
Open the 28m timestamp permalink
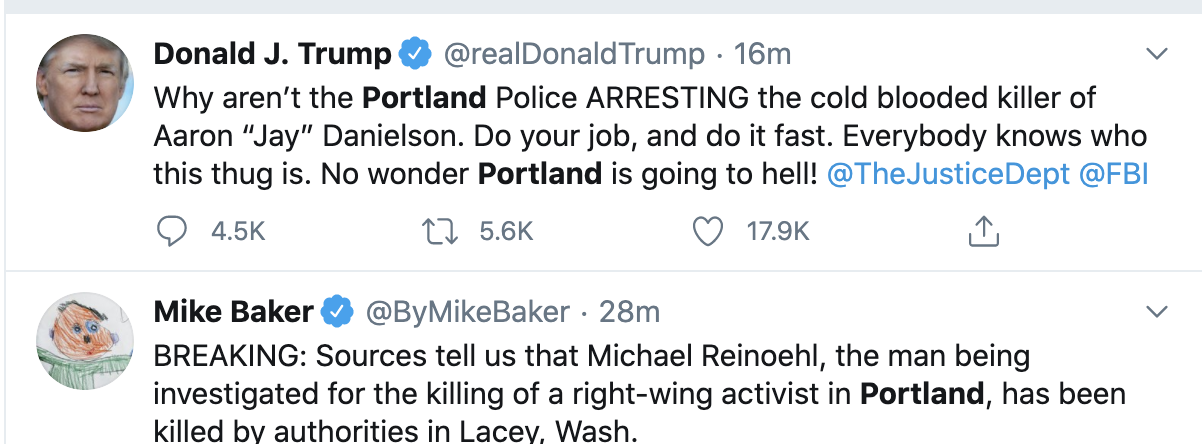tap(629, 312)
